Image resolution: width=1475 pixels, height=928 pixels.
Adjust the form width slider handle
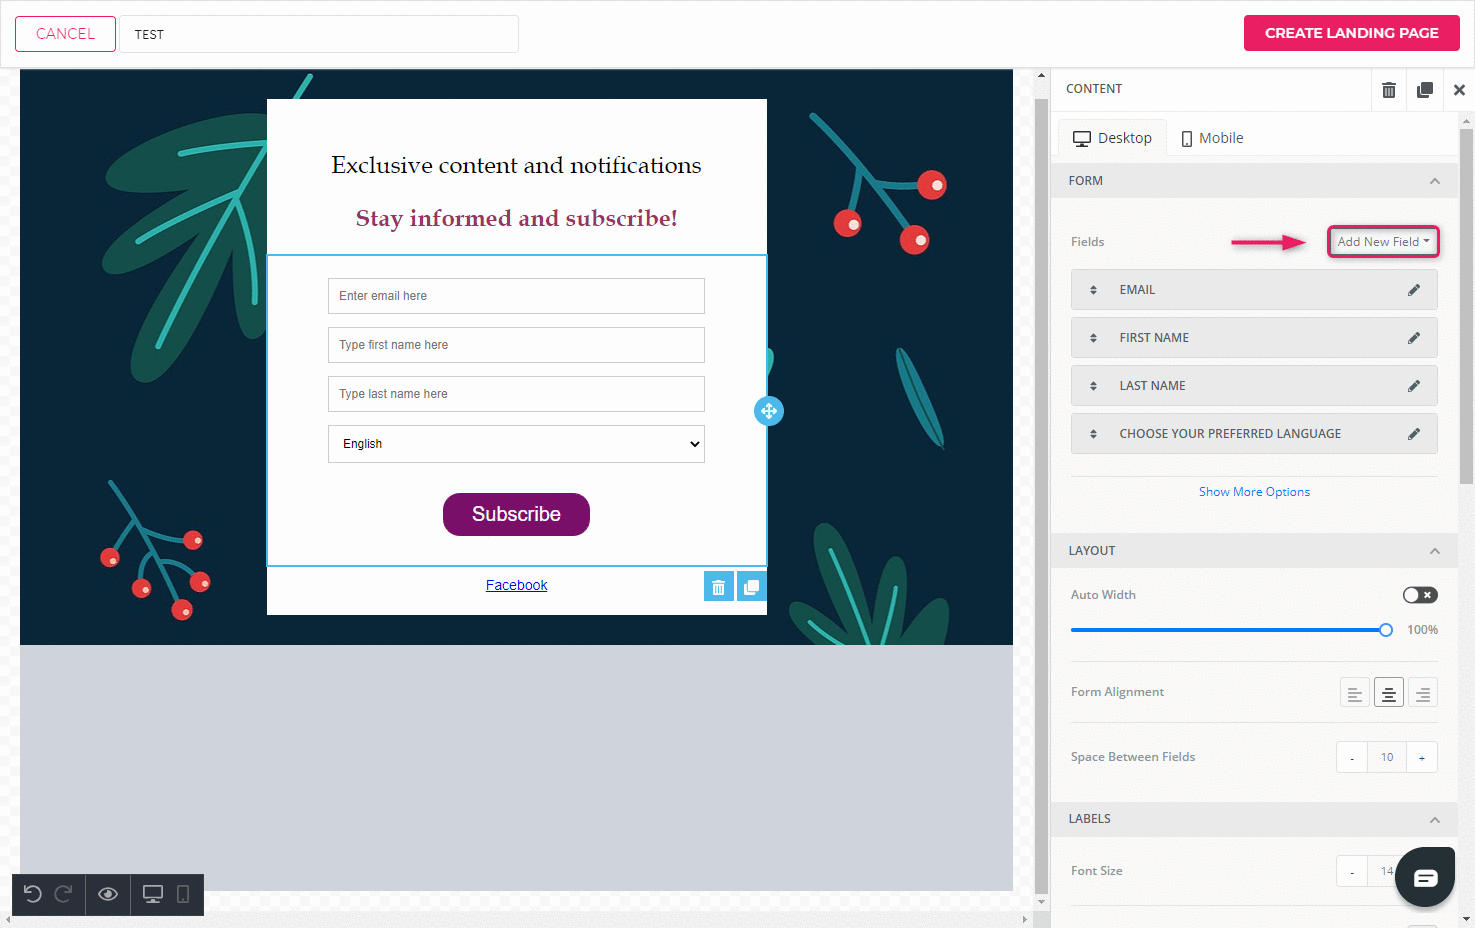(x=1386, y=630)
